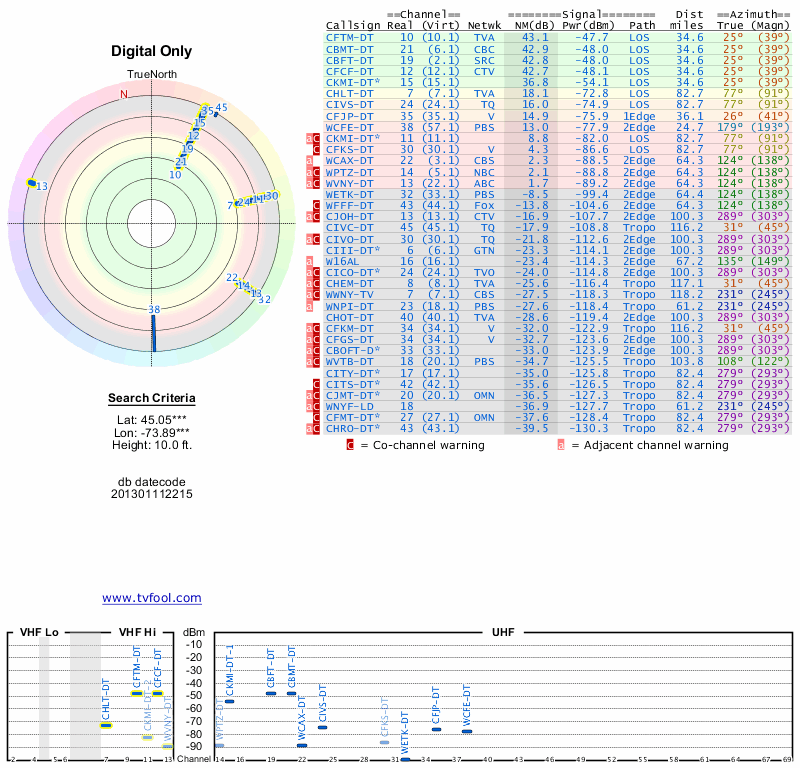The width and height of the screenshot is (800, 768).
Task: Select callsign CFKM-DT in the table
Action: pos(349,329)
